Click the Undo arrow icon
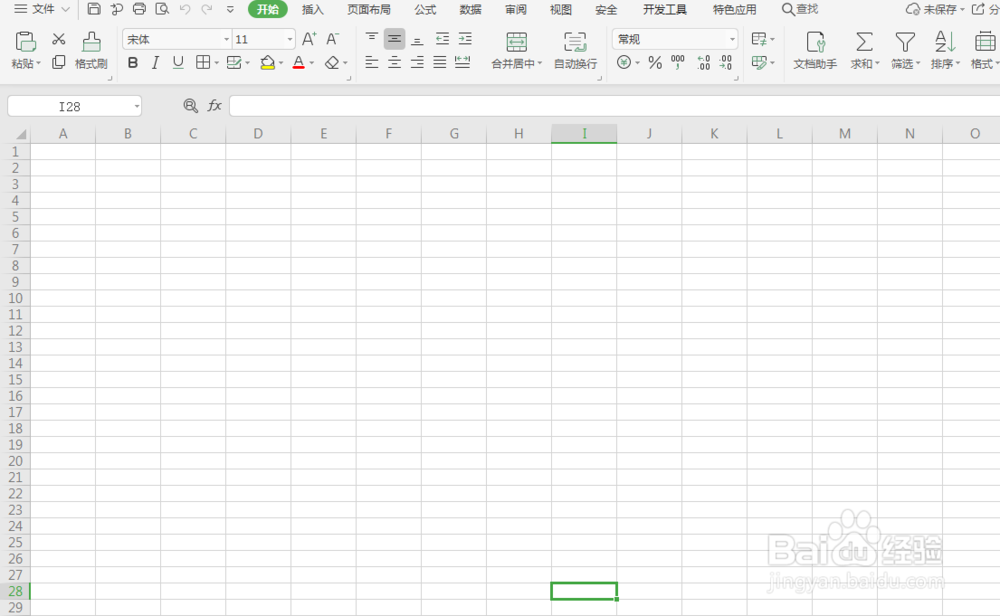Viewport: 1000px width, 616px height. pos(185,9)
